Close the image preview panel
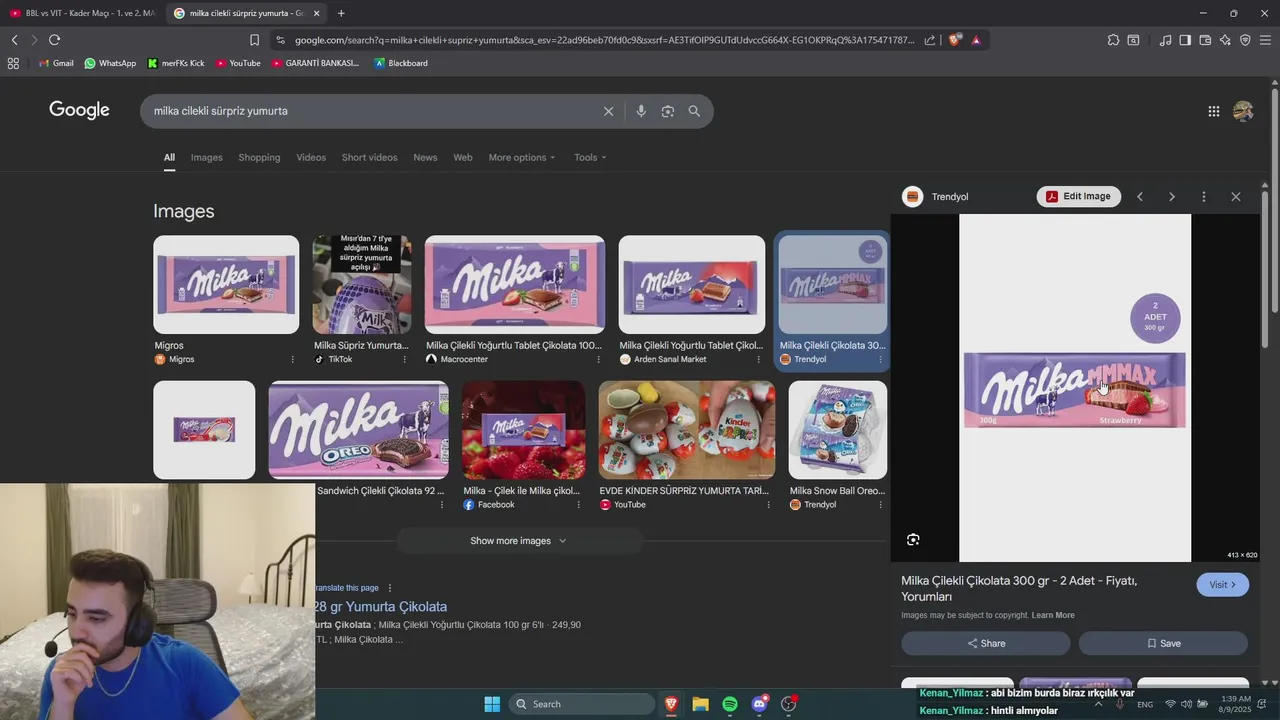This screenshot has width=1280, height=720. [1236, 197]
